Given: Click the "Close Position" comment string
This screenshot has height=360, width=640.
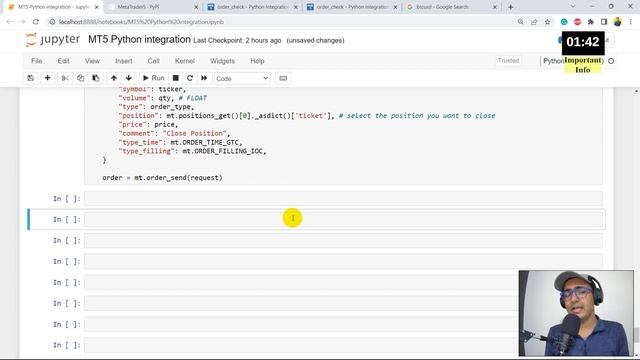Looking at the screenshot, I should click(x=194, y=133).
